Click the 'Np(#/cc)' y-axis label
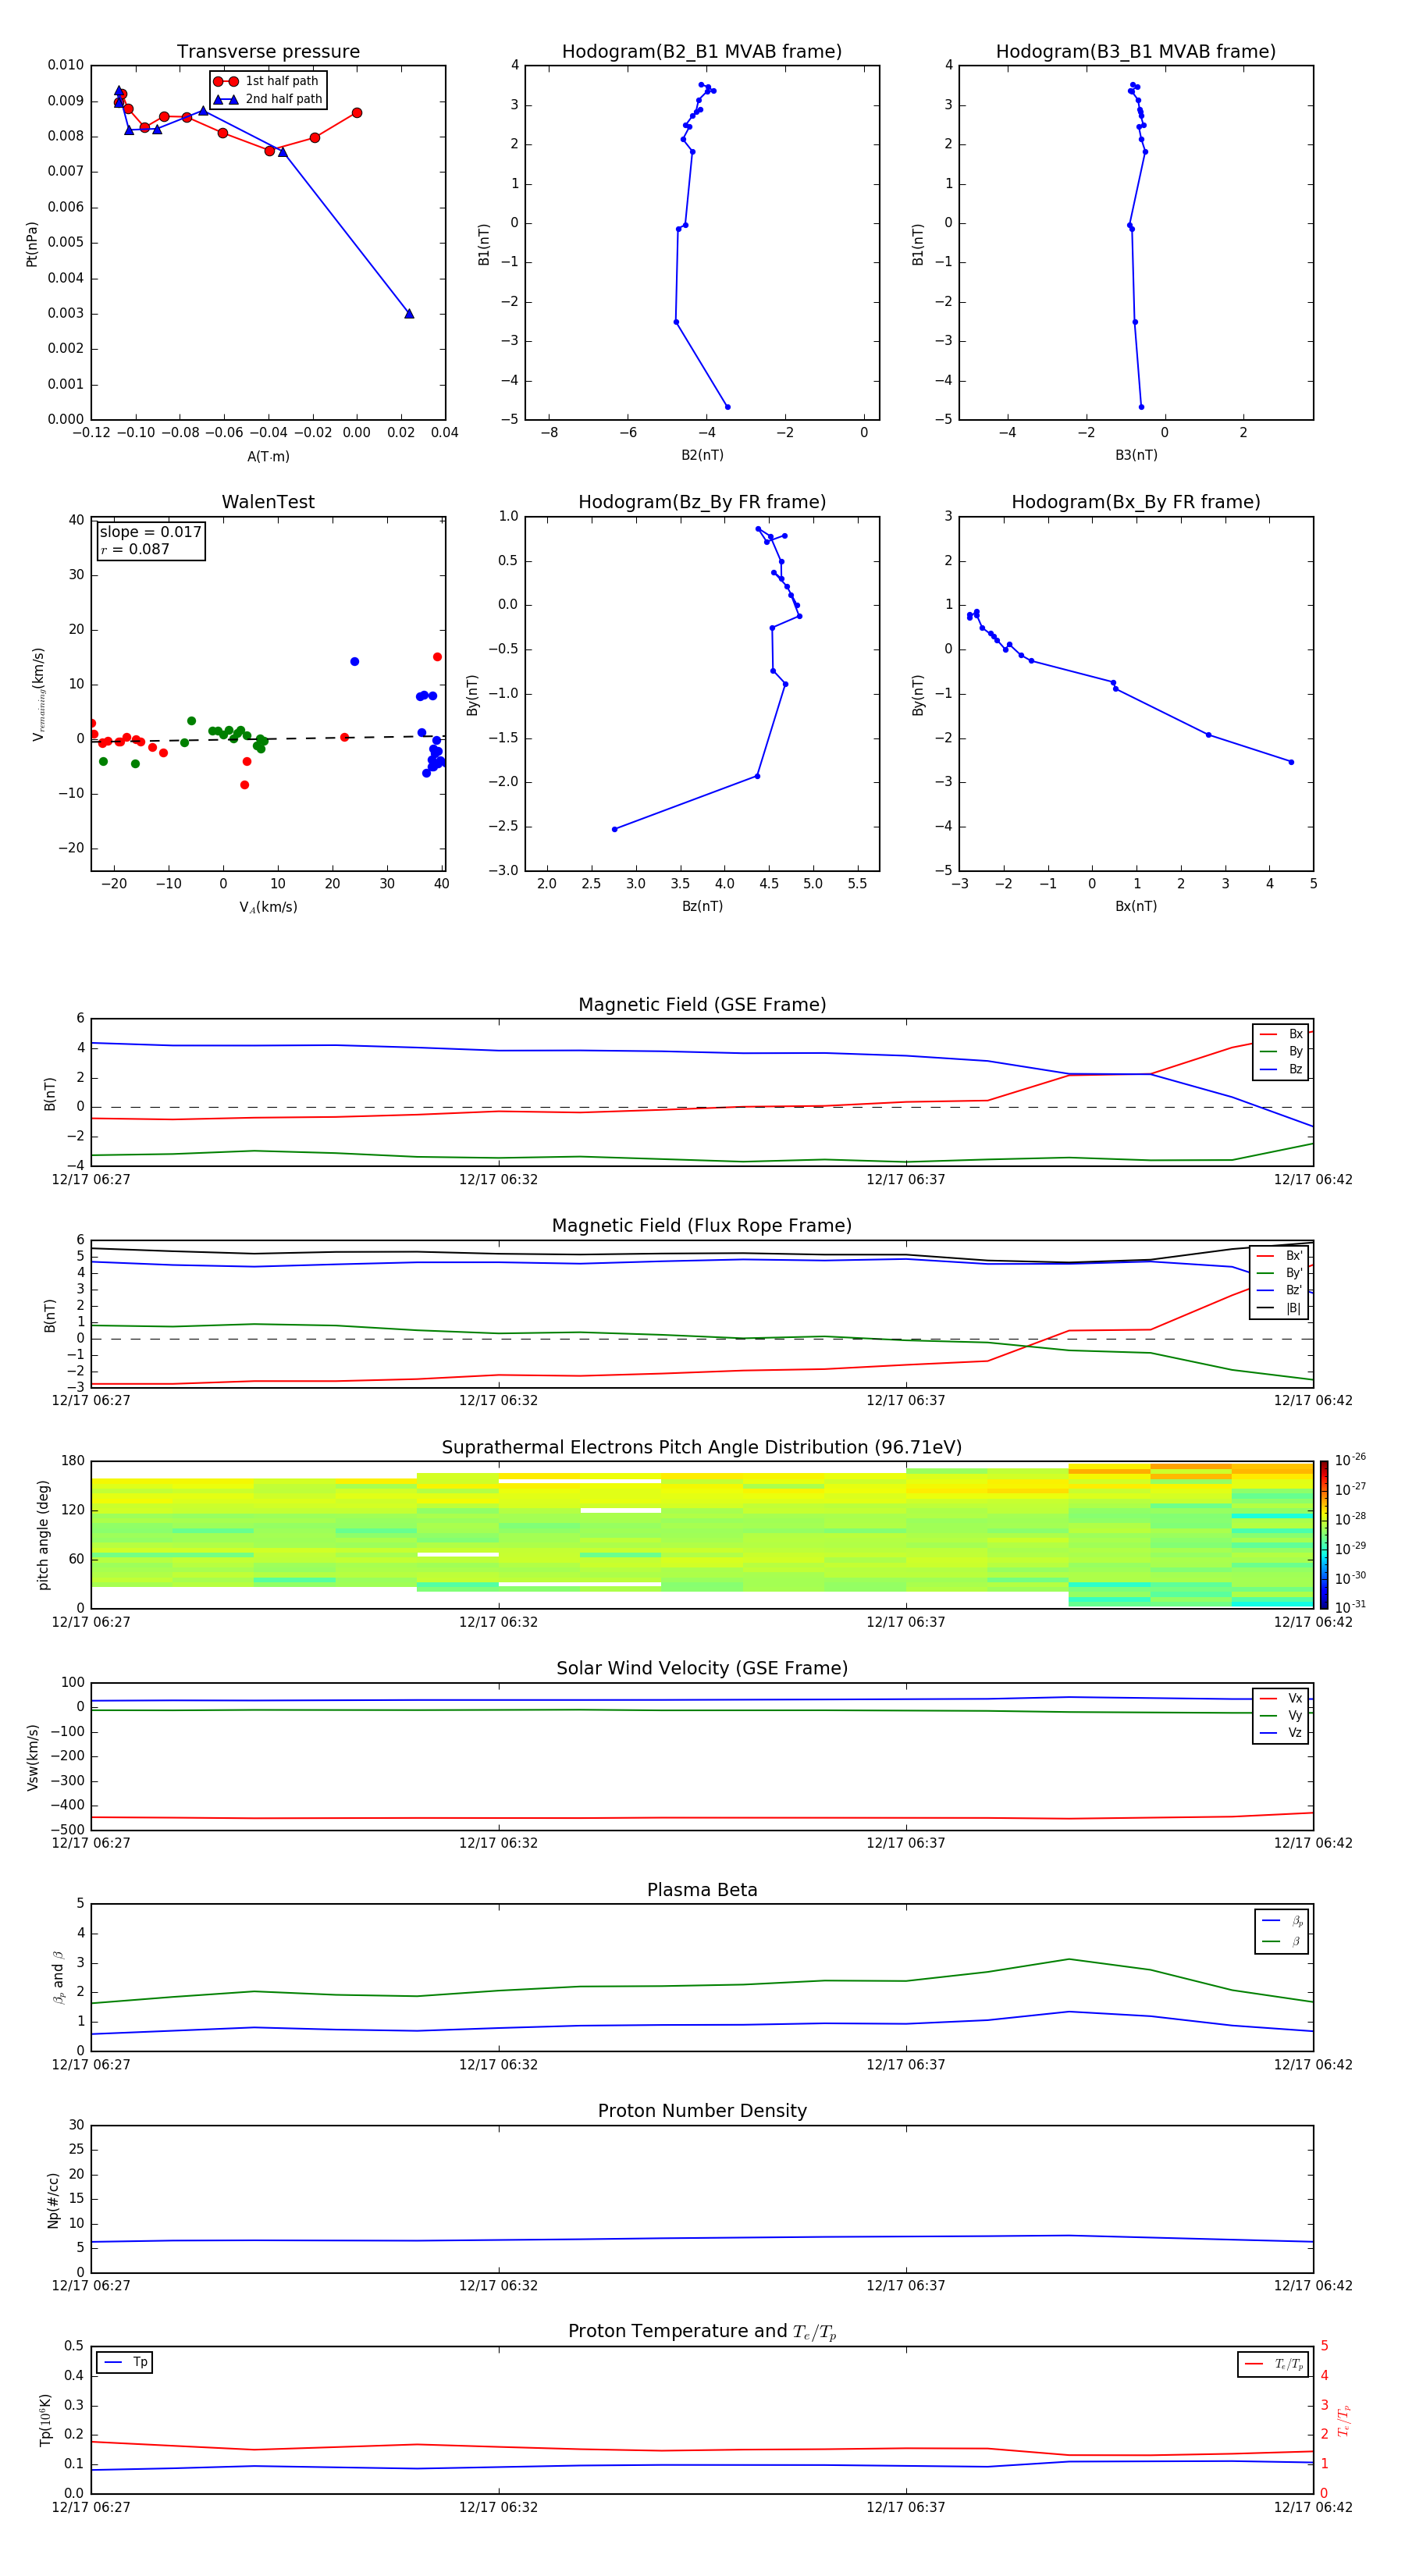The height and width of the screenshot is (2576, 1405). coord(54,2200)
